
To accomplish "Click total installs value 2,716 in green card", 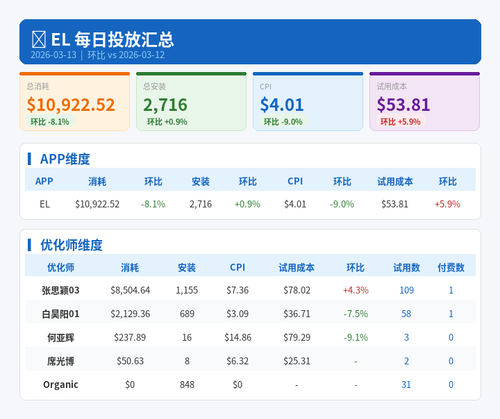I will 165,105.
